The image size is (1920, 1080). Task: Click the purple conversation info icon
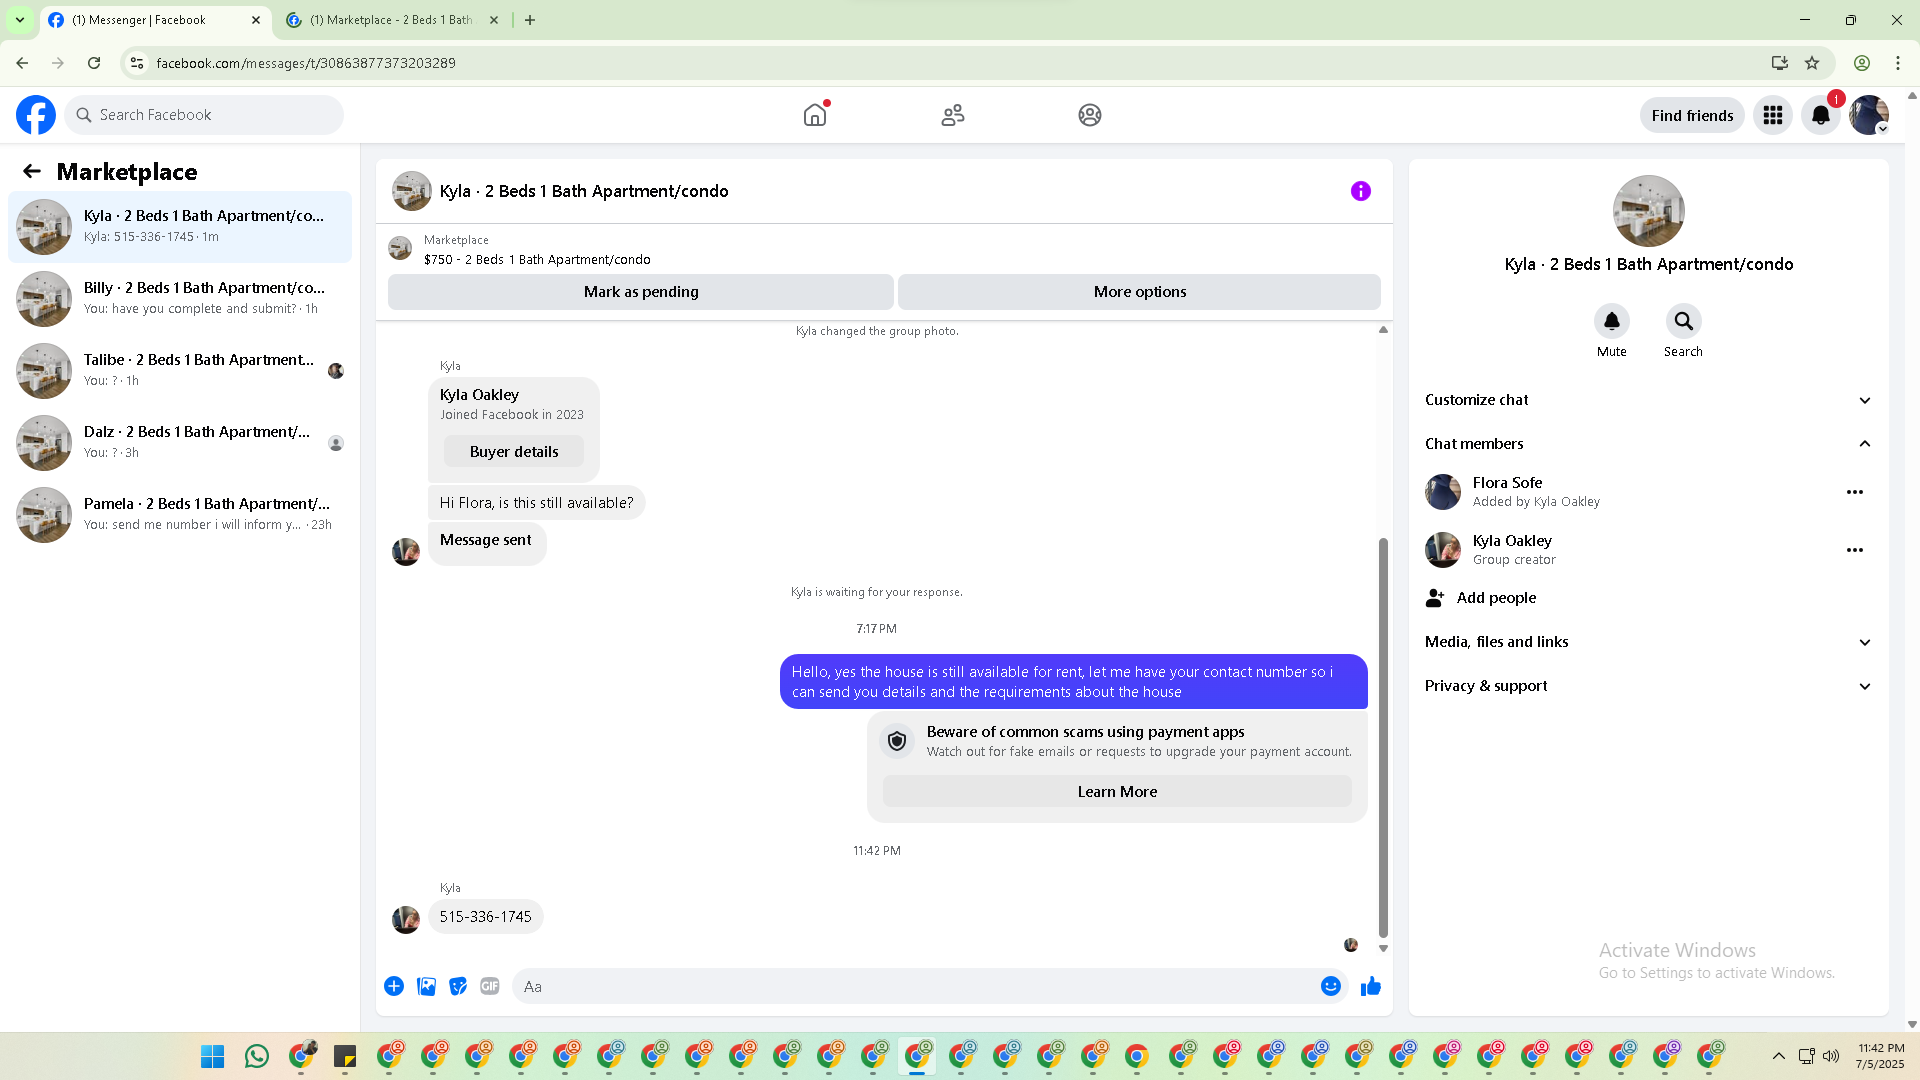[1360, 191]
